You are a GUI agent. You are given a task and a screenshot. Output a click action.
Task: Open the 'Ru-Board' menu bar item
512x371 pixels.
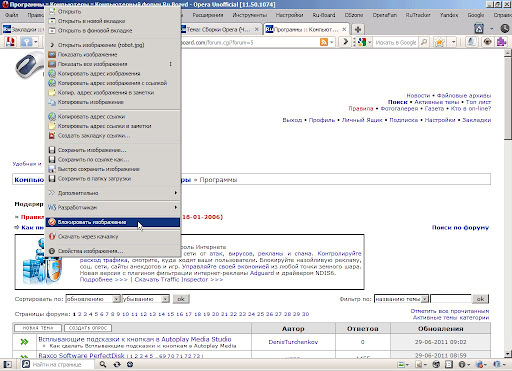coord(324,15)
